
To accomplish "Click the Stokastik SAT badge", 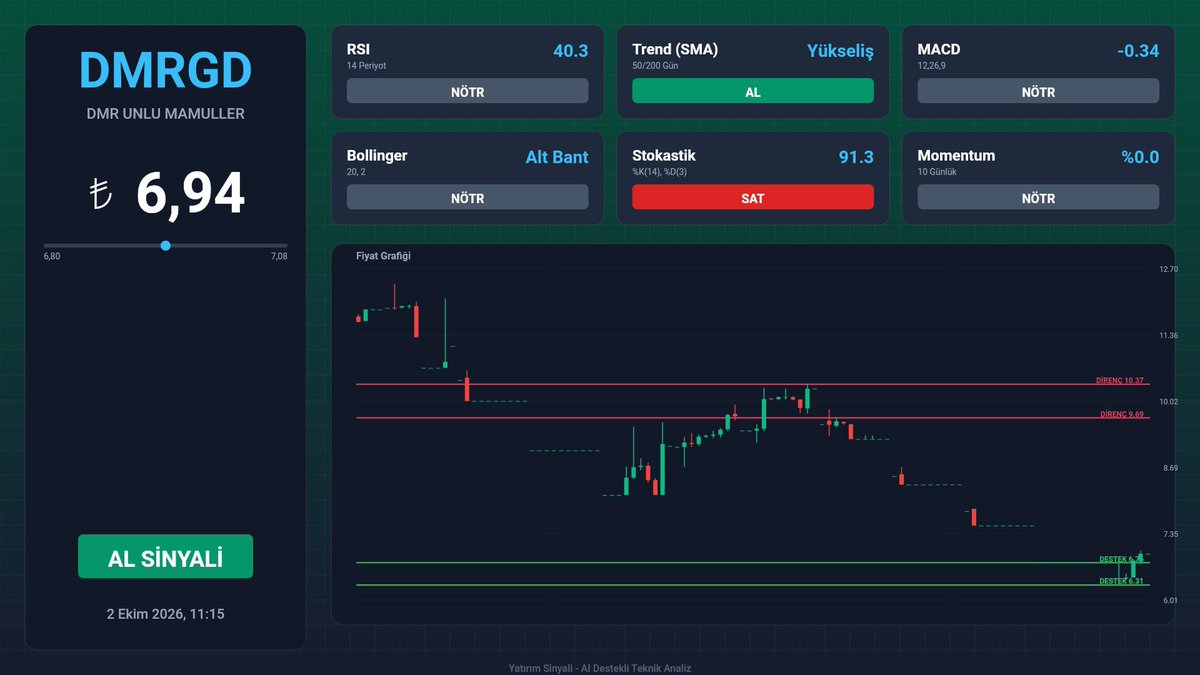I will pos(753,198).
